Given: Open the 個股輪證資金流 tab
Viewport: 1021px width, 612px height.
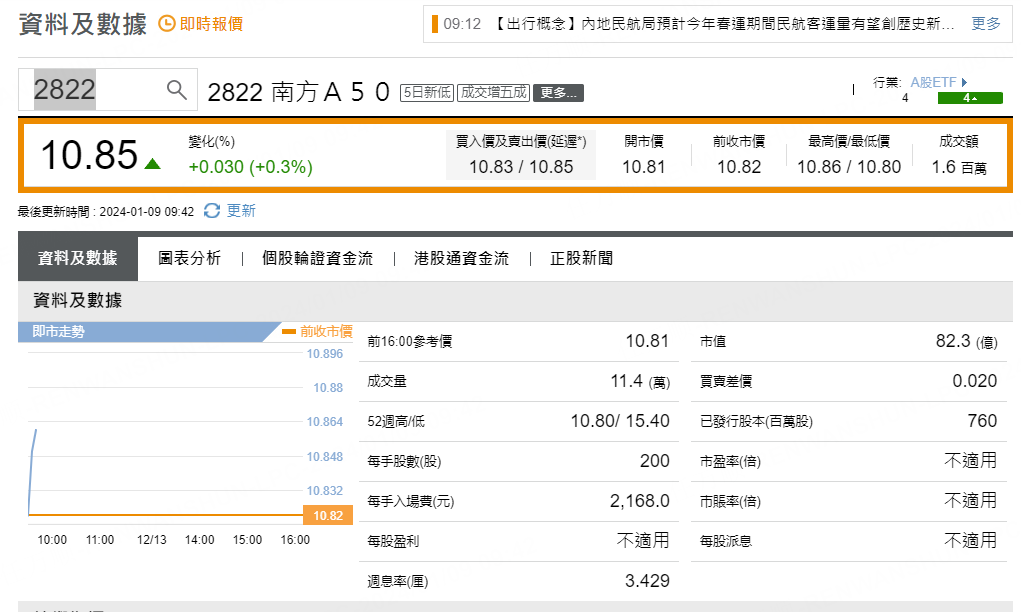Looking at the screenshot, I should (x=317, y=258).
